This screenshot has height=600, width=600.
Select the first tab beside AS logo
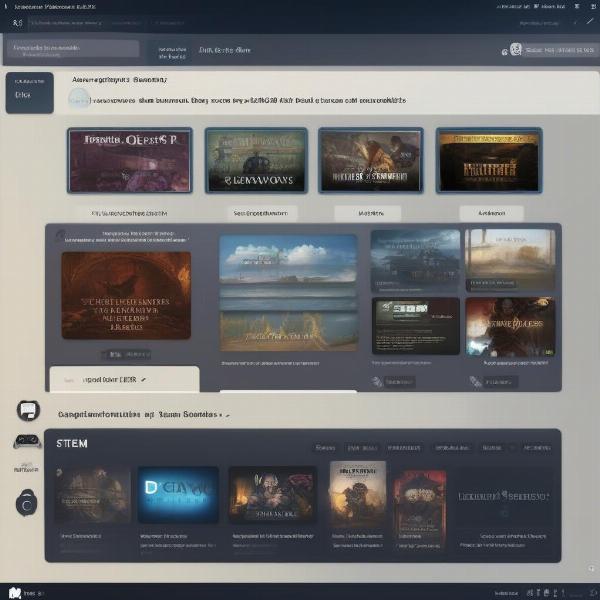66,23
